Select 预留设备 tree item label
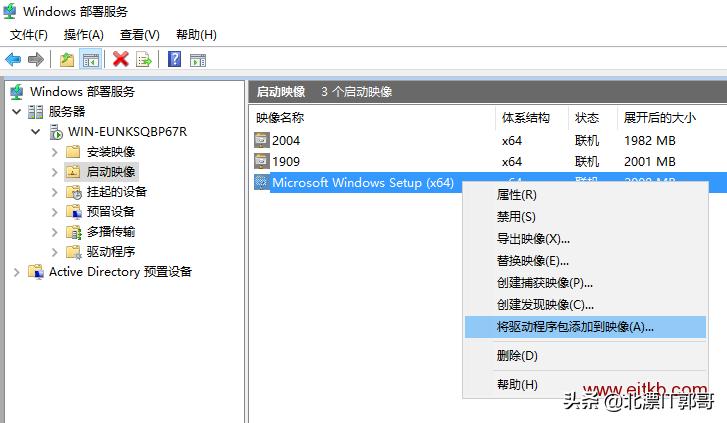 coord(111,212)
